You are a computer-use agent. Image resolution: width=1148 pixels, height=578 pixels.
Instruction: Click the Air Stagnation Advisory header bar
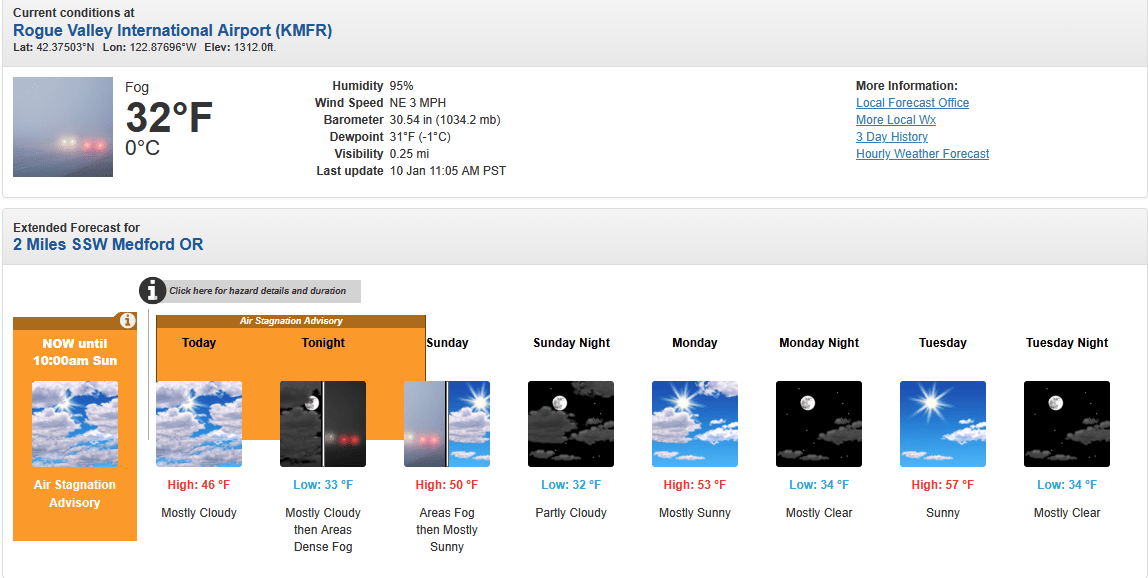point(291,321)
